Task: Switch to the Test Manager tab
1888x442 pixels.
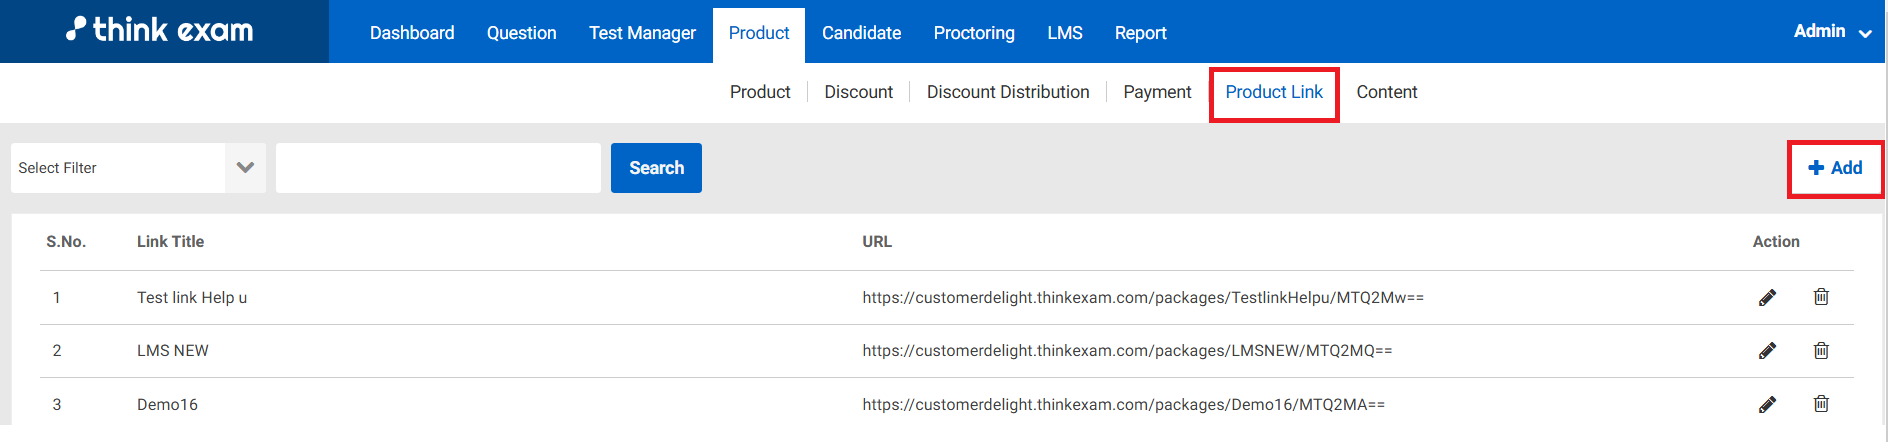Action: tap(642, 33)
